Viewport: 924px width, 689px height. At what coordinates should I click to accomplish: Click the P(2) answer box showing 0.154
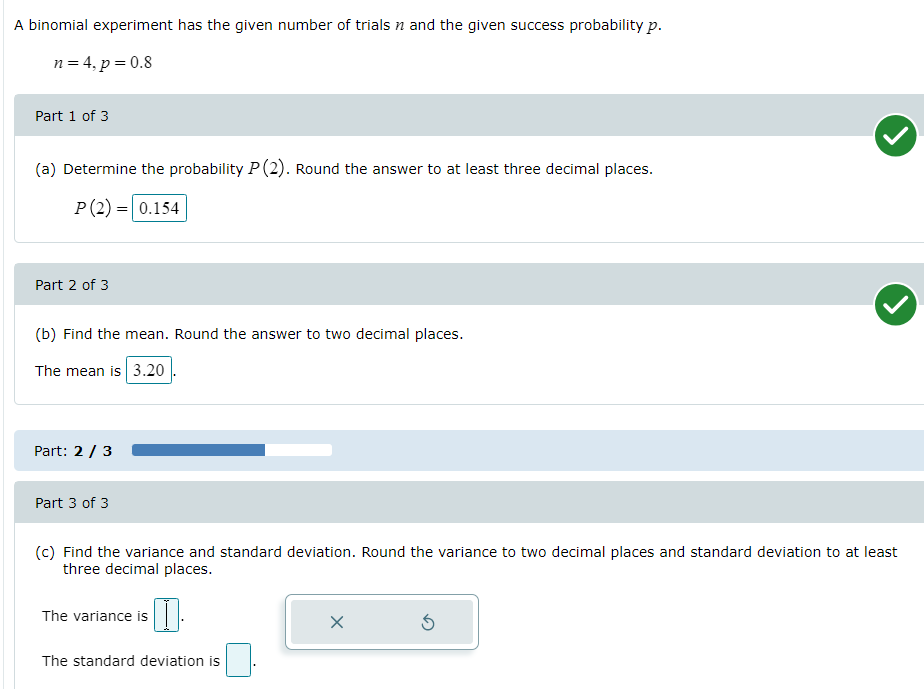[159, 207]
